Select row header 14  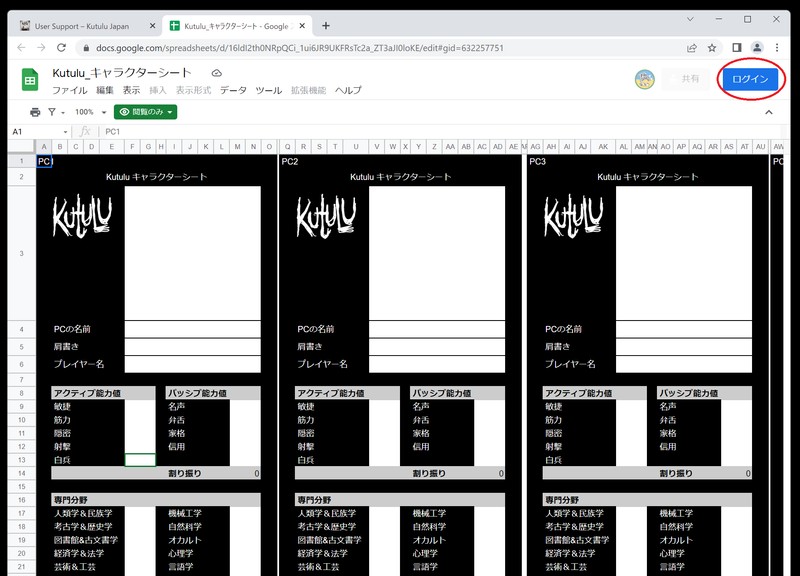[x=21, y=473]
